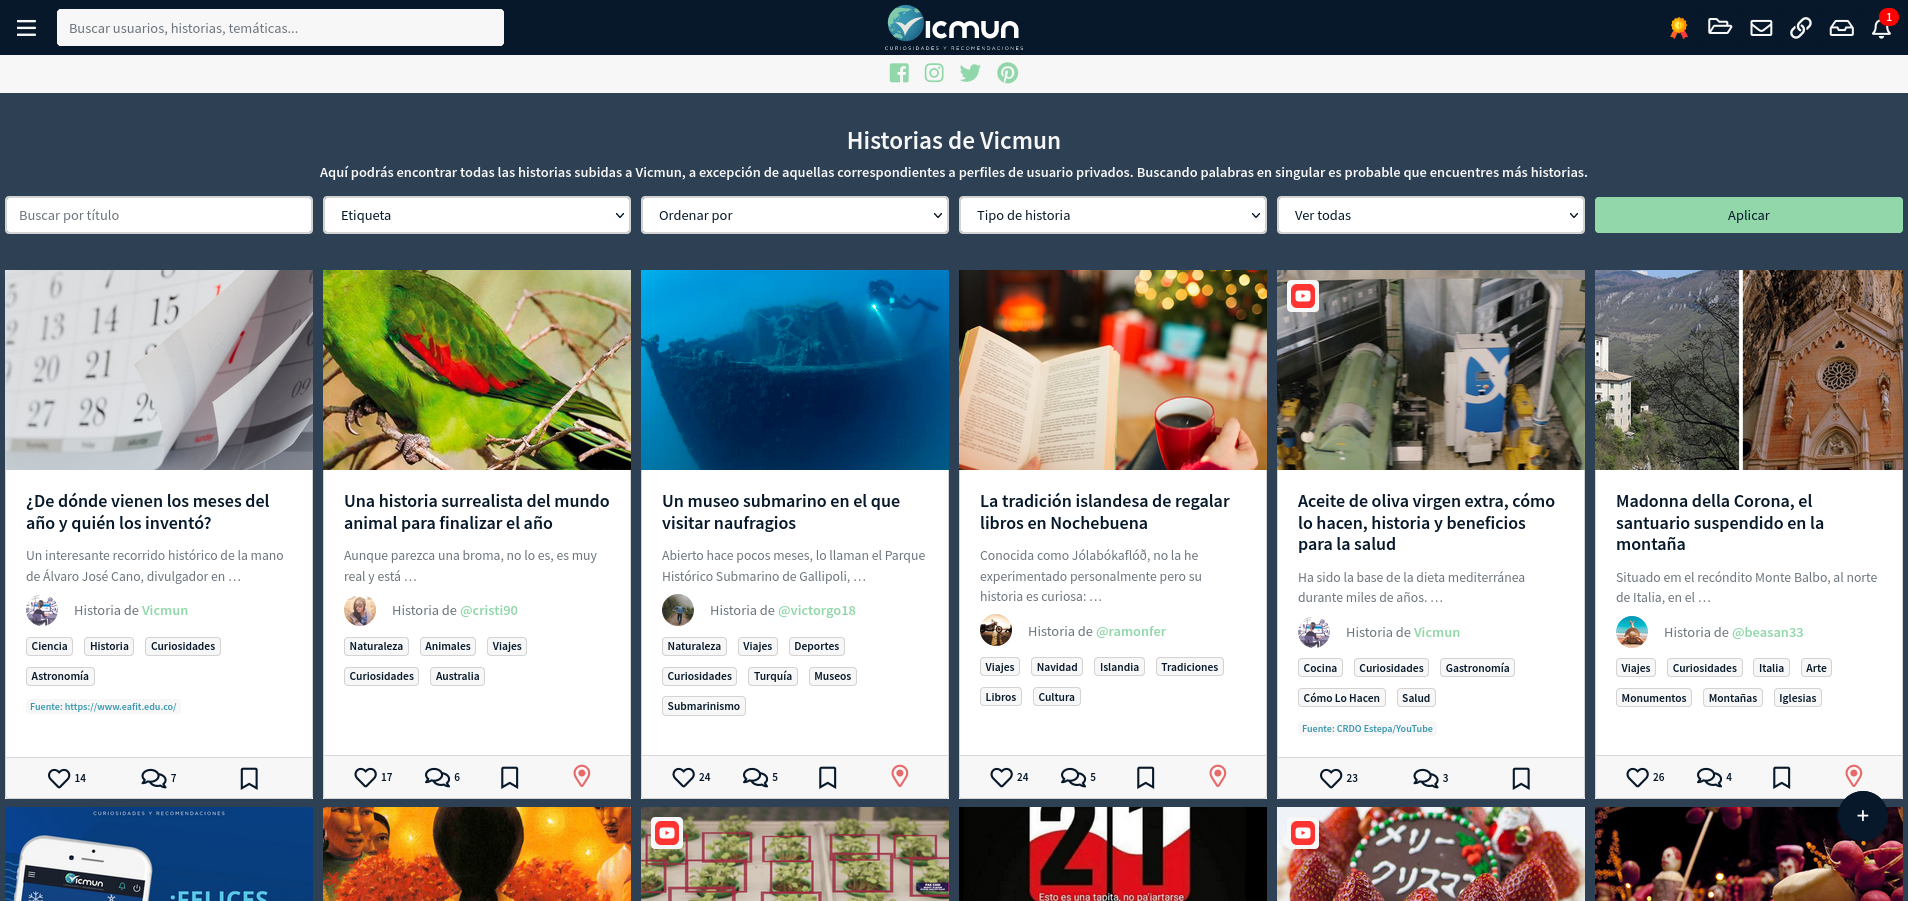
Task: Open the 'Un museo submarino' story title
Action: [x=781, y=512]
